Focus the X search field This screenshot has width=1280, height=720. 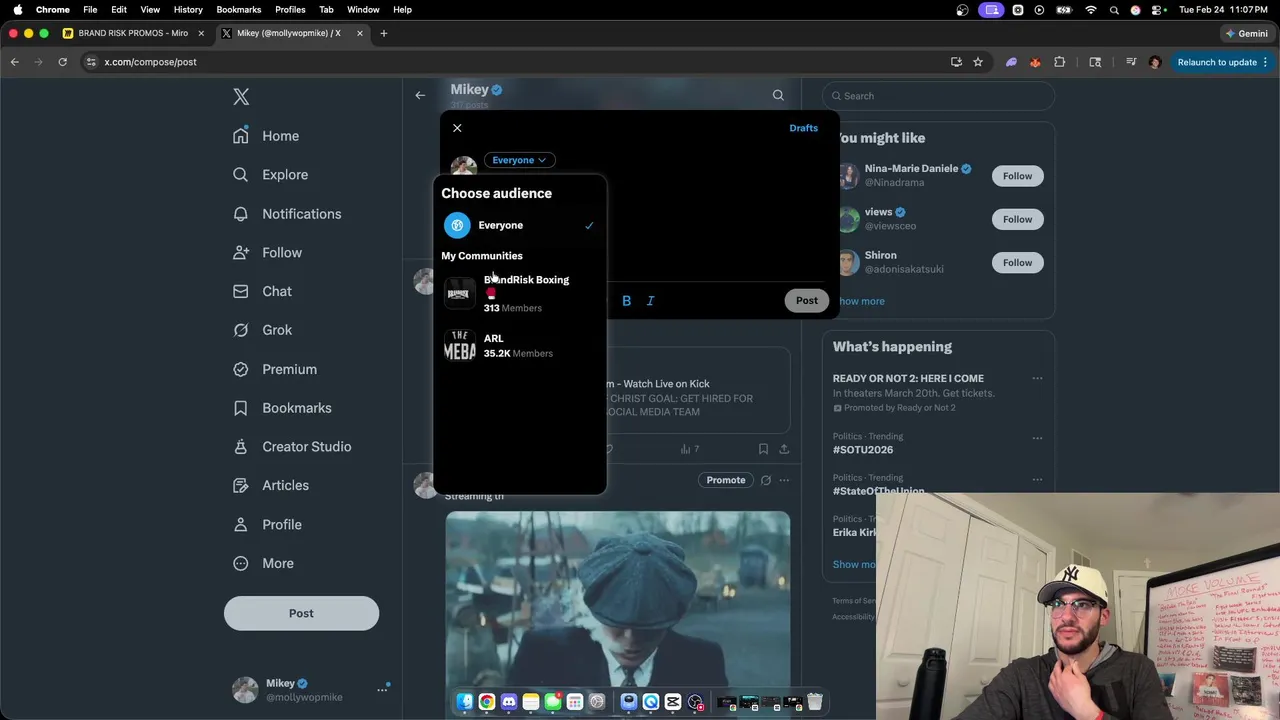pos(938,96)
